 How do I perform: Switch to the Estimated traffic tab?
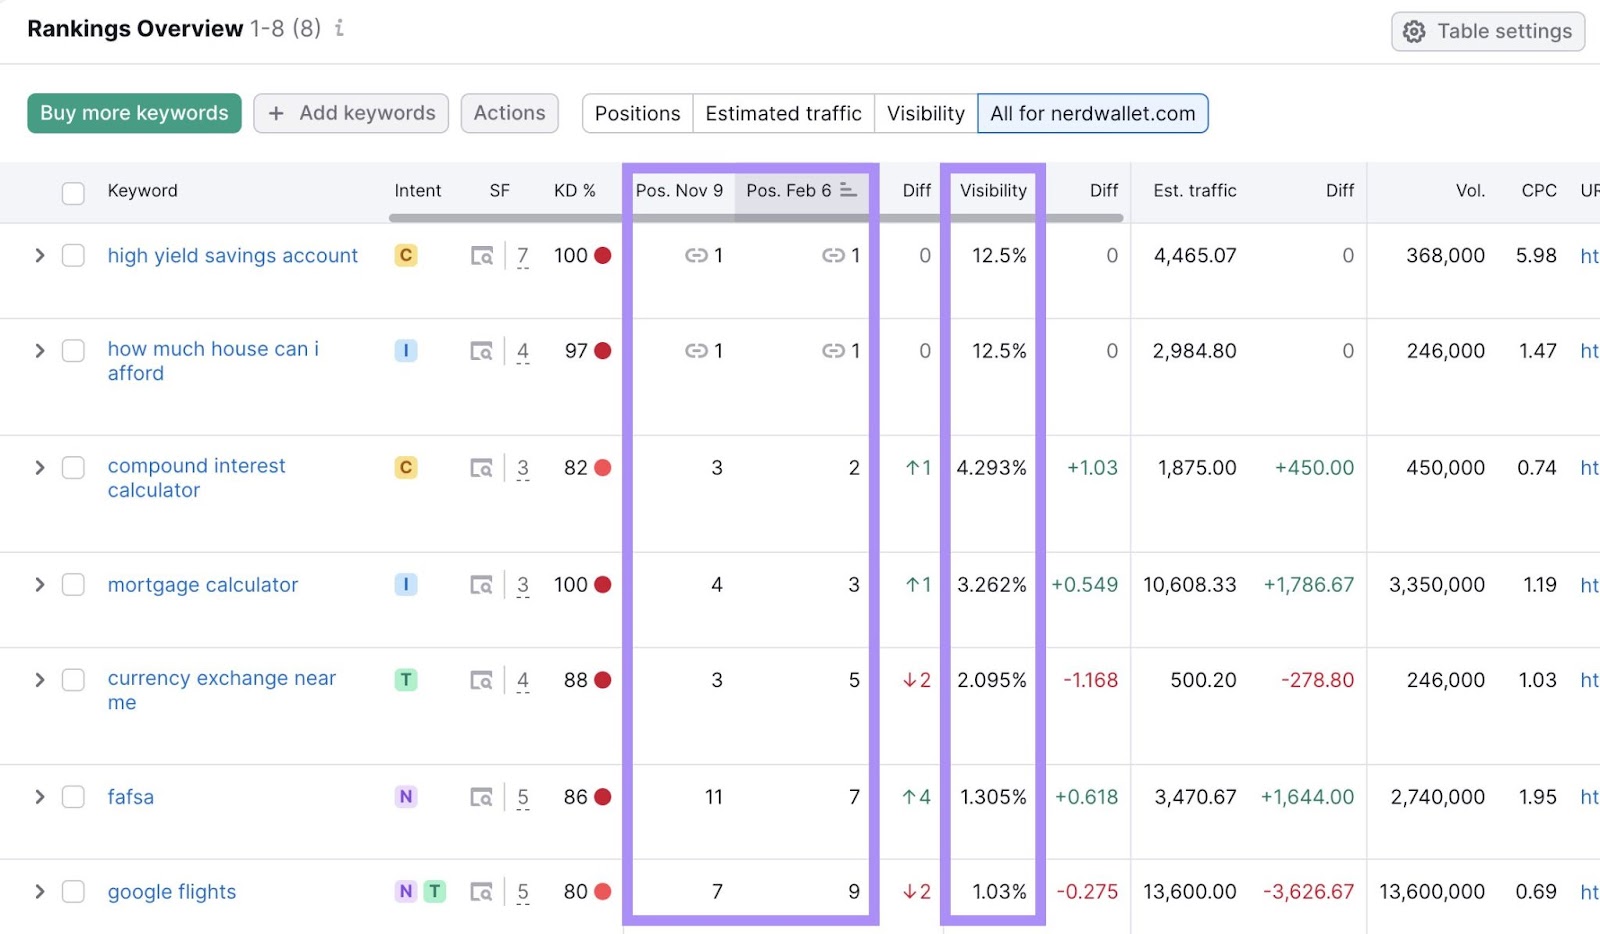[x=783, y=113]
